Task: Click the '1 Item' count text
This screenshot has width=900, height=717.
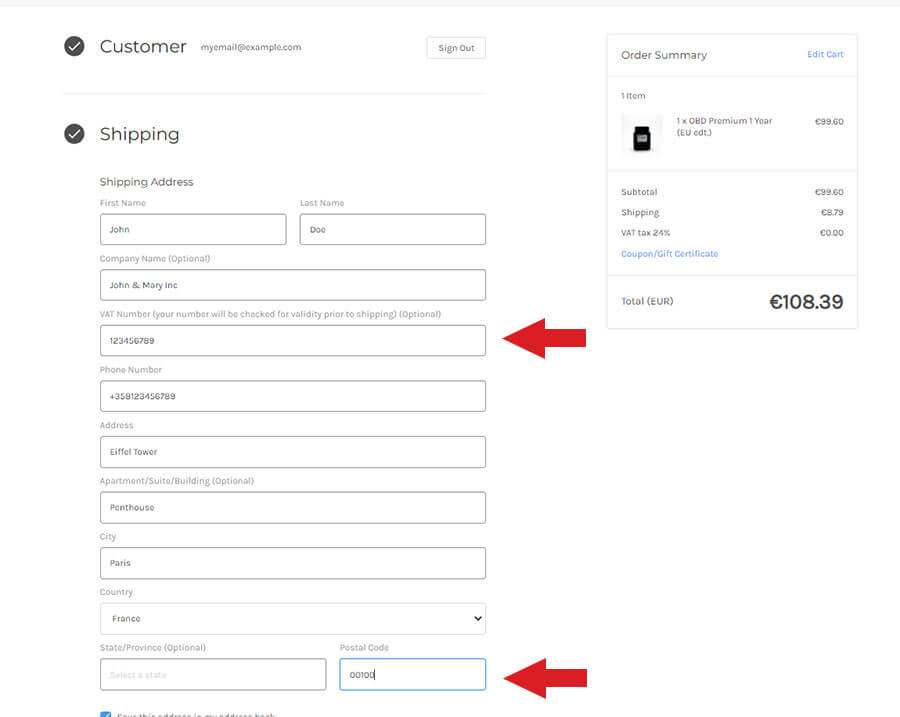Action: (633, 96)
